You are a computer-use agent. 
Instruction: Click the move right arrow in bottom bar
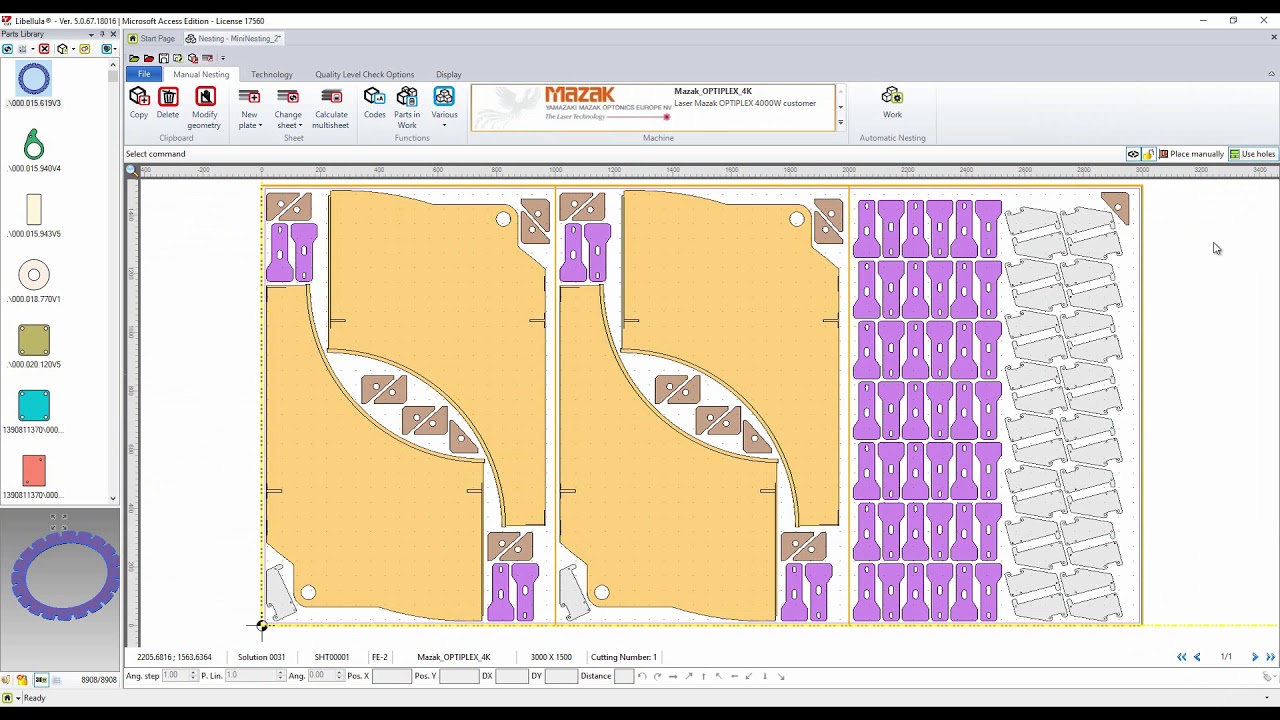coord(673,677)
